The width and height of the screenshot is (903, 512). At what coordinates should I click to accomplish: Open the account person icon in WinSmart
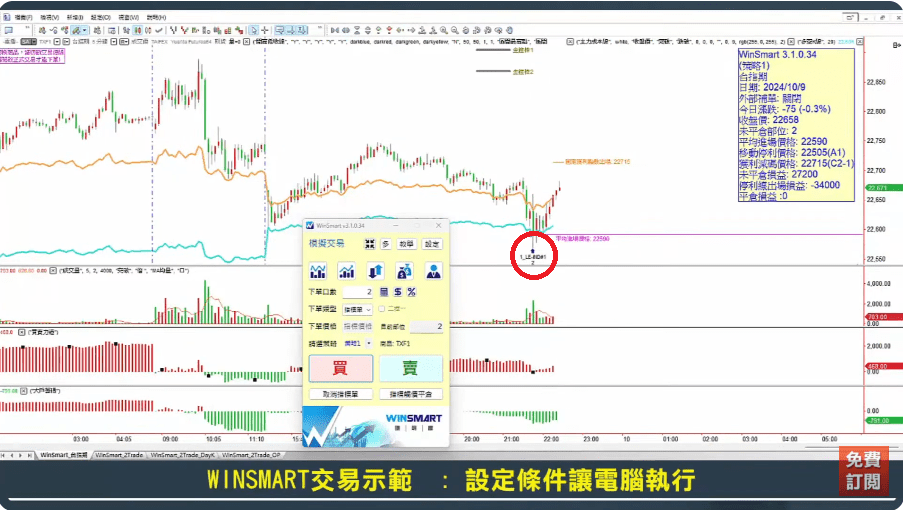434,271
